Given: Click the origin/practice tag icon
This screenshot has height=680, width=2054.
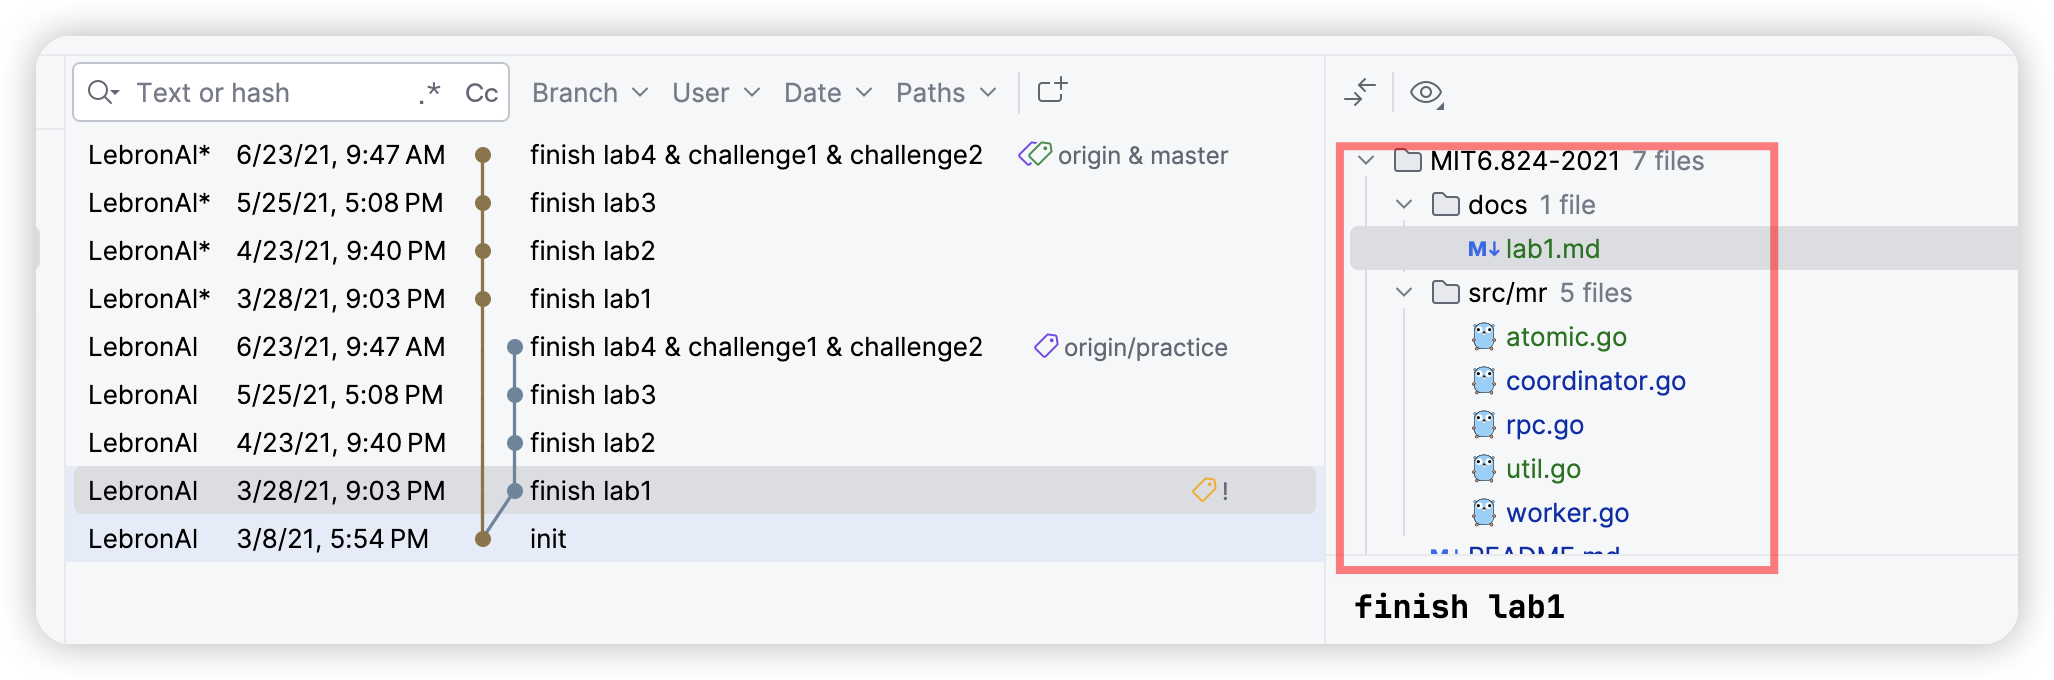Looking at the screenshot, I should (1046, 346).
